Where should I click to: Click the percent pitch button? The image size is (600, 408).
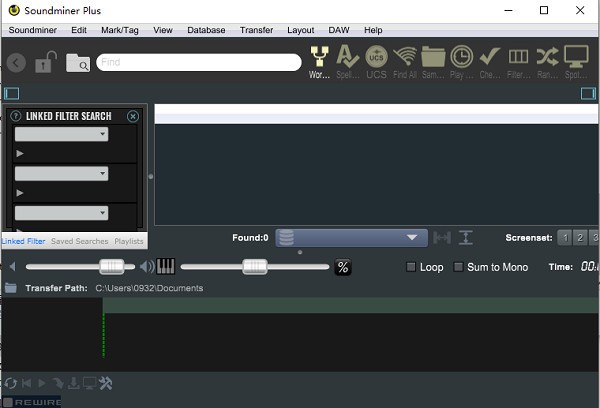pyautogui.click(x=342, y=267)
